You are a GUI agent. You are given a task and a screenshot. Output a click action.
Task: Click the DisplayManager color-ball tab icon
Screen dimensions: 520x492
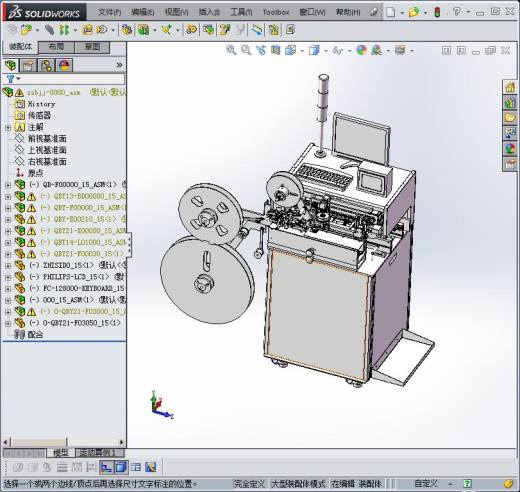point(64,65)
